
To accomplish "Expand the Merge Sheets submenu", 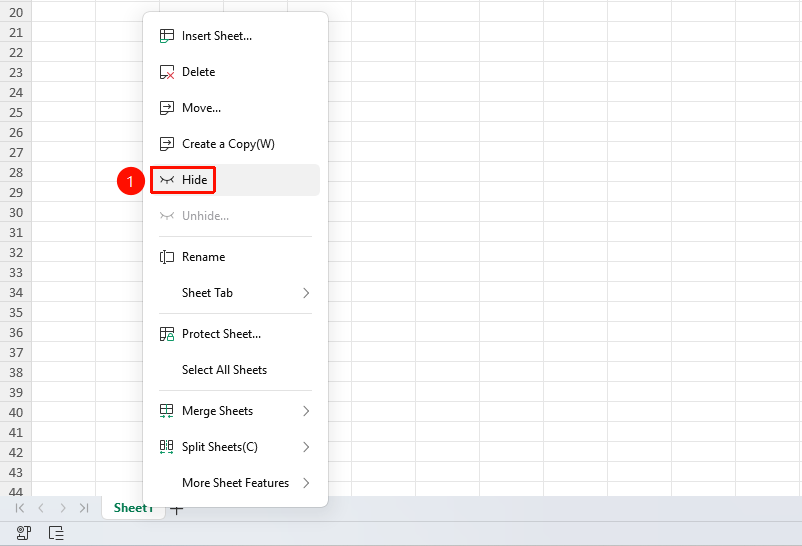I will tap(235, 411).
